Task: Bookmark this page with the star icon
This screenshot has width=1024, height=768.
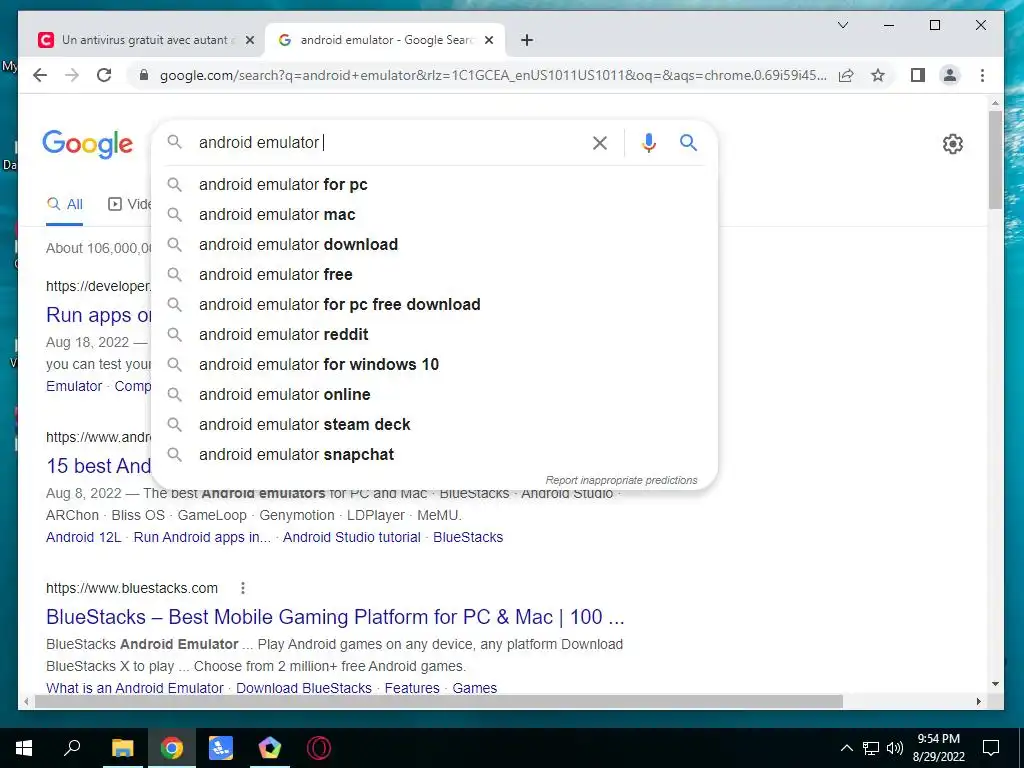Action: pyautogui.click(x=878, y=75)
